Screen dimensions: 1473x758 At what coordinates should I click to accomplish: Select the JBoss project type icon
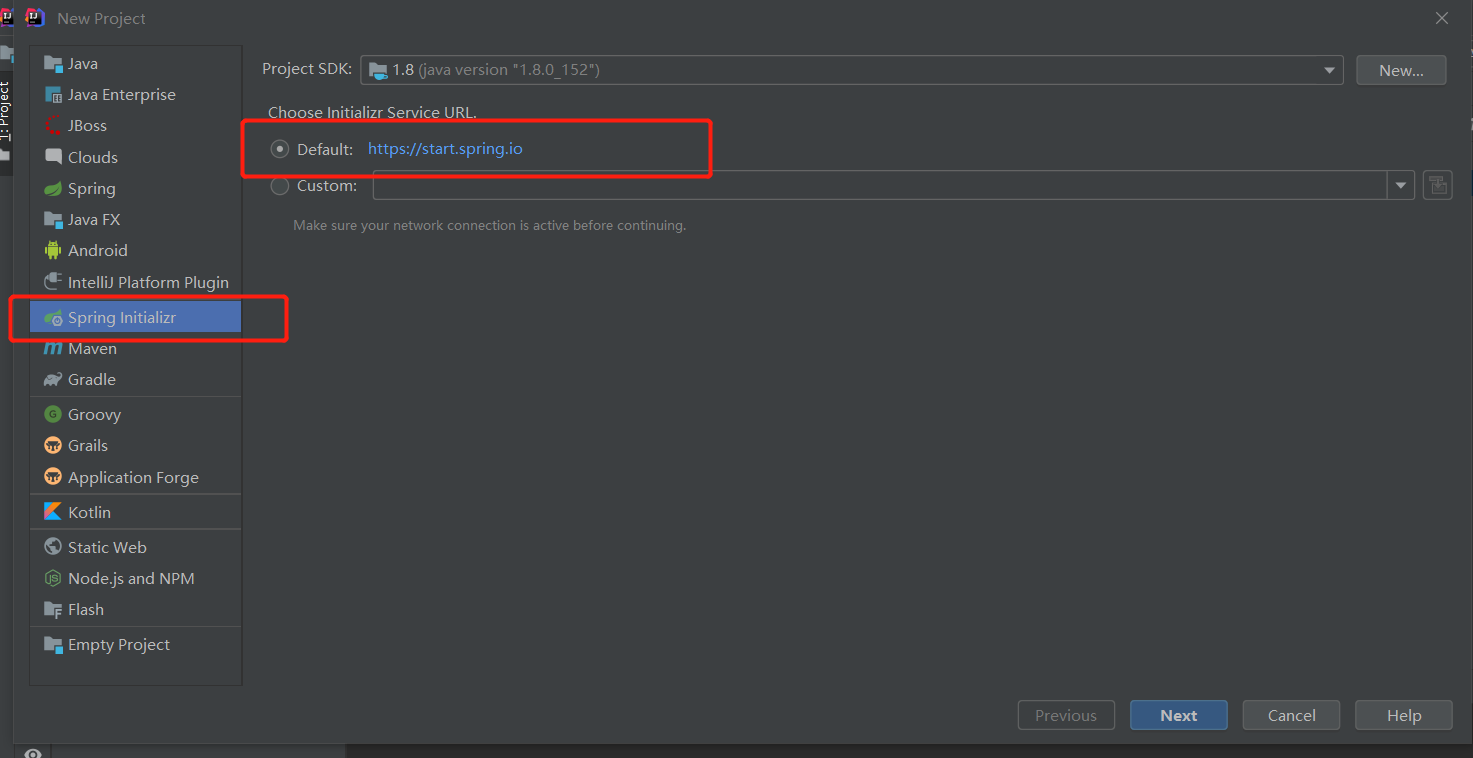point(53,125)
